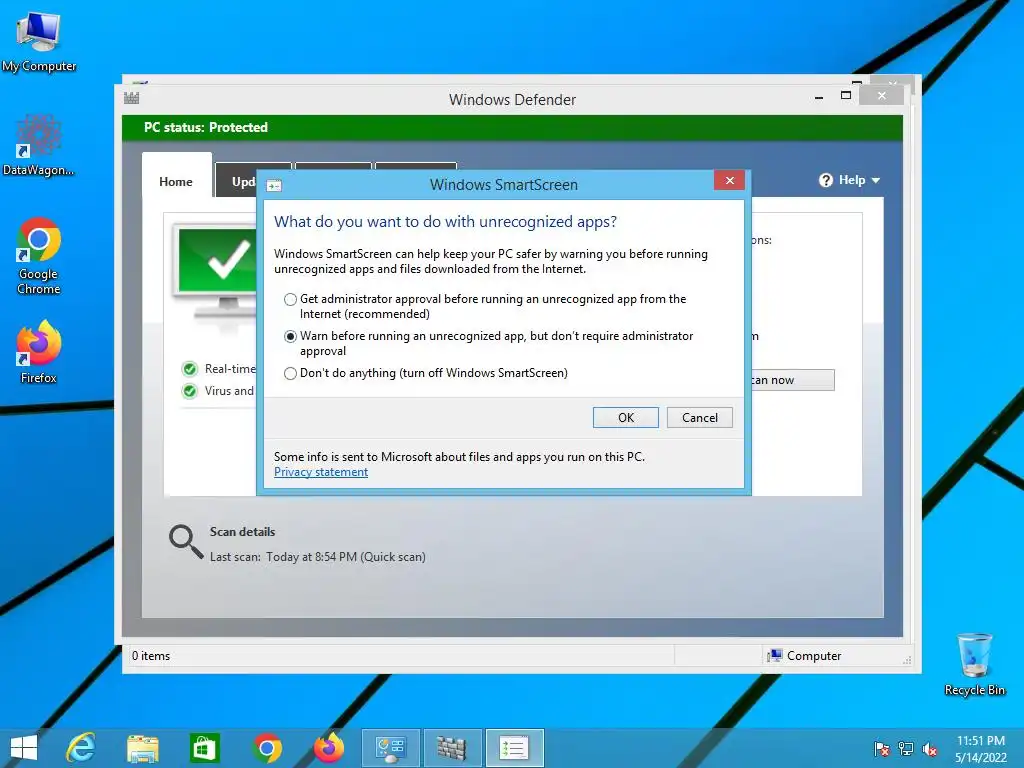Switch to the Control Panel taskbar window
Image resolution: width=1024 pixels, height=768 pixels.
391,748
